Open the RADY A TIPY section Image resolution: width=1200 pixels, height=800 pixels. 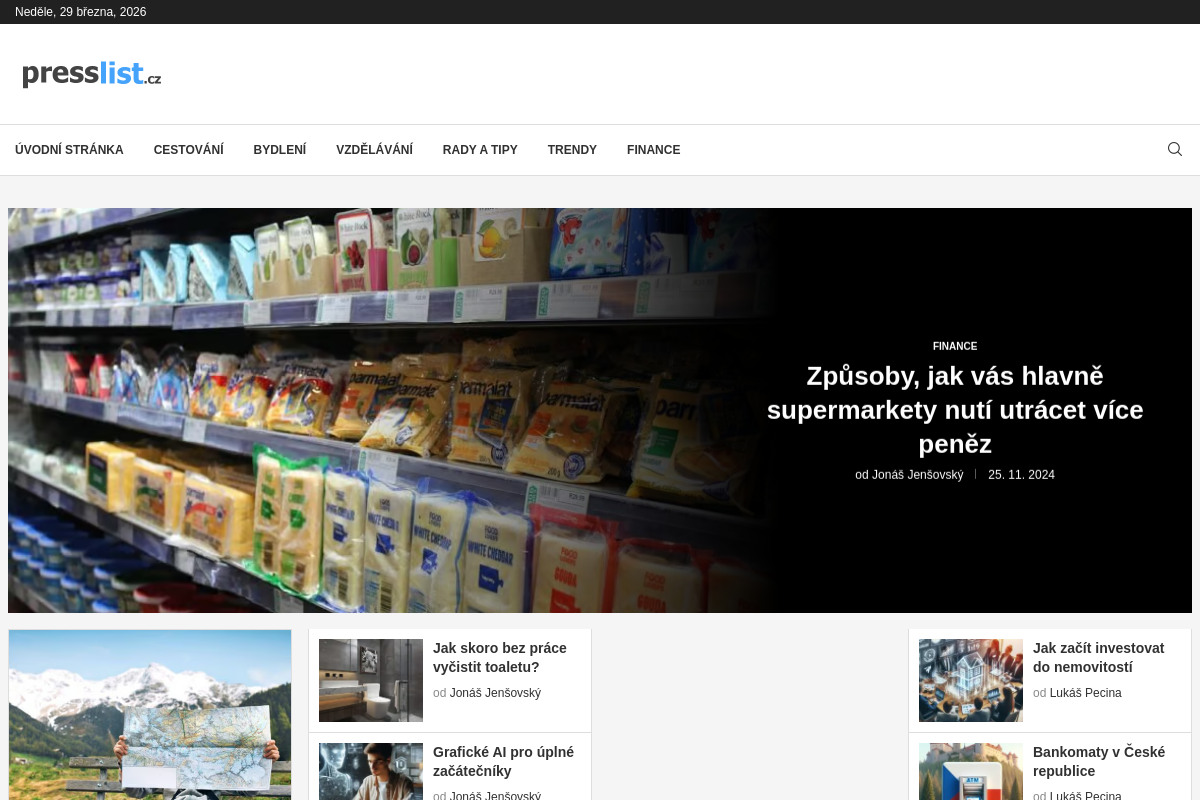480,149
